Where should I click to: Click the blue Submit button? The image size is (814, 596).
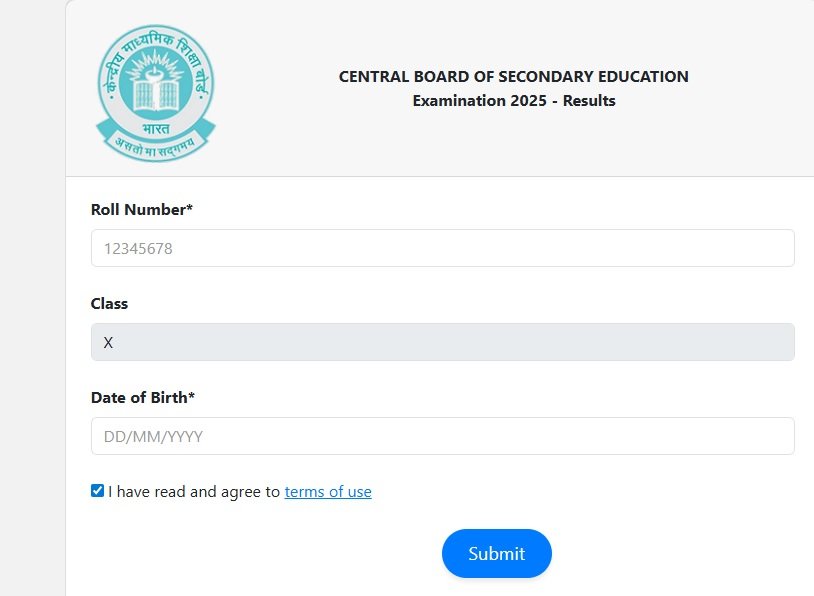point(497,553)
